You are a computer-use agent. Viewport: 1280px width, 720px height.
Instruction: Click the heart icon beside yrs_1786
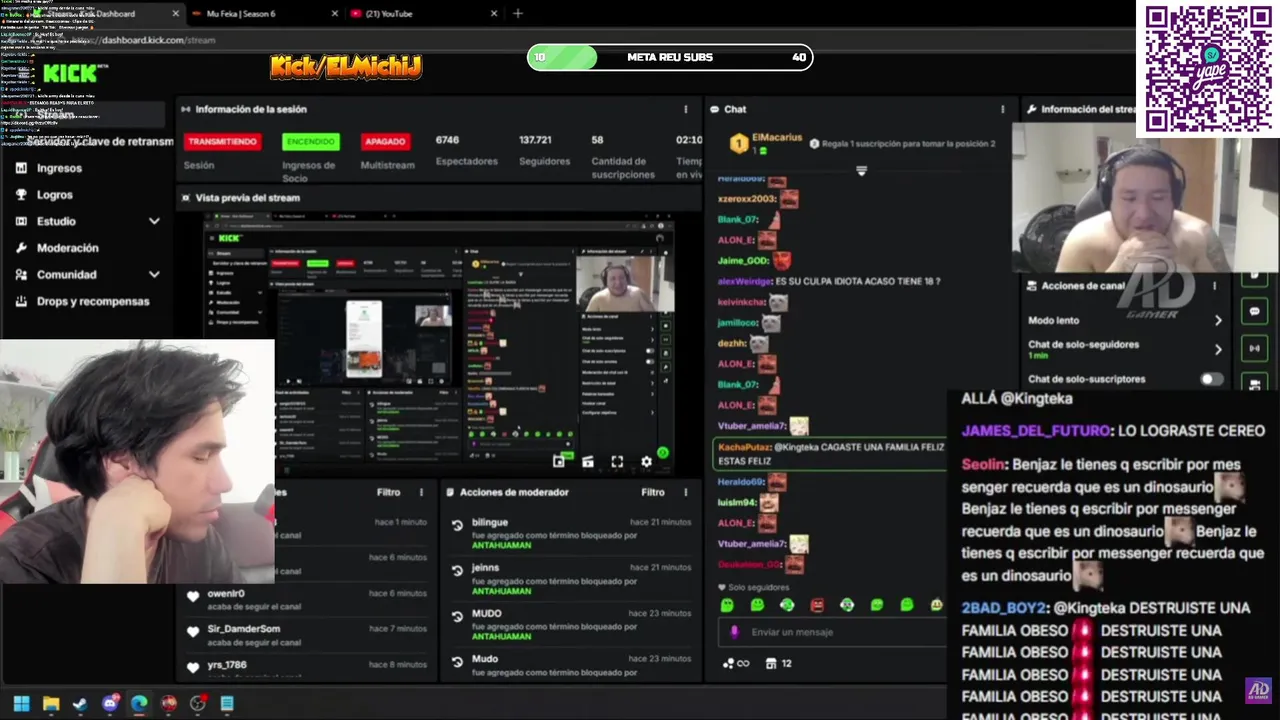(193, 667)
